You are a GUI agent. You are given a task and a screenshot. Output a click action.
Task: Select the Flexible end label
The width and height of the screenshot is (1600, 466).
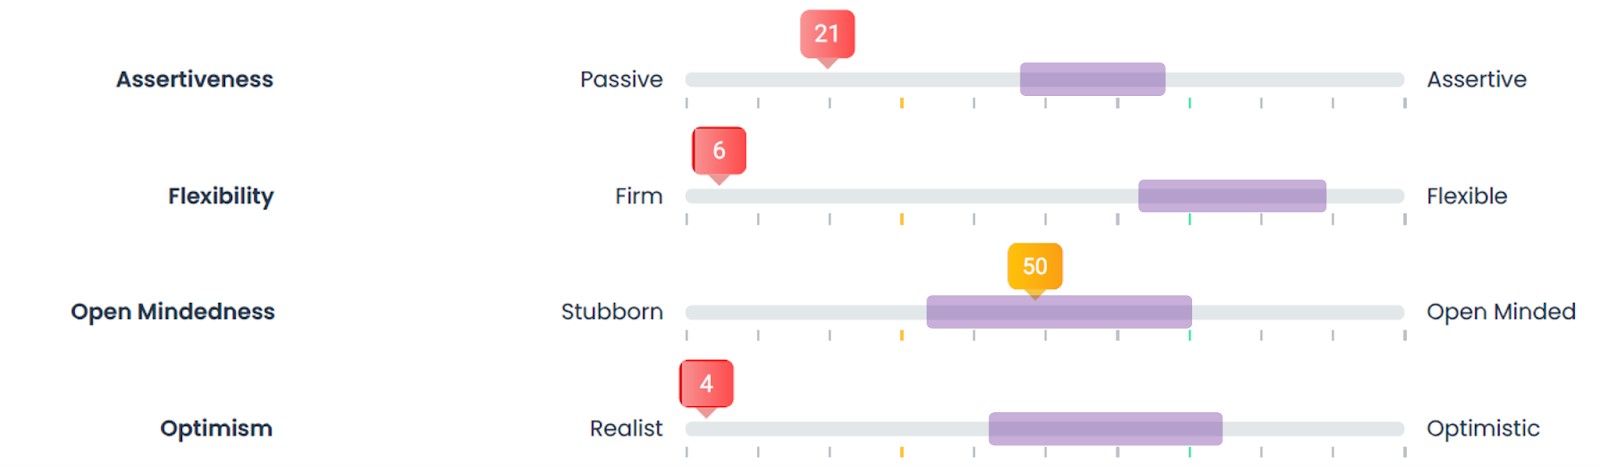pos(1466,196)
